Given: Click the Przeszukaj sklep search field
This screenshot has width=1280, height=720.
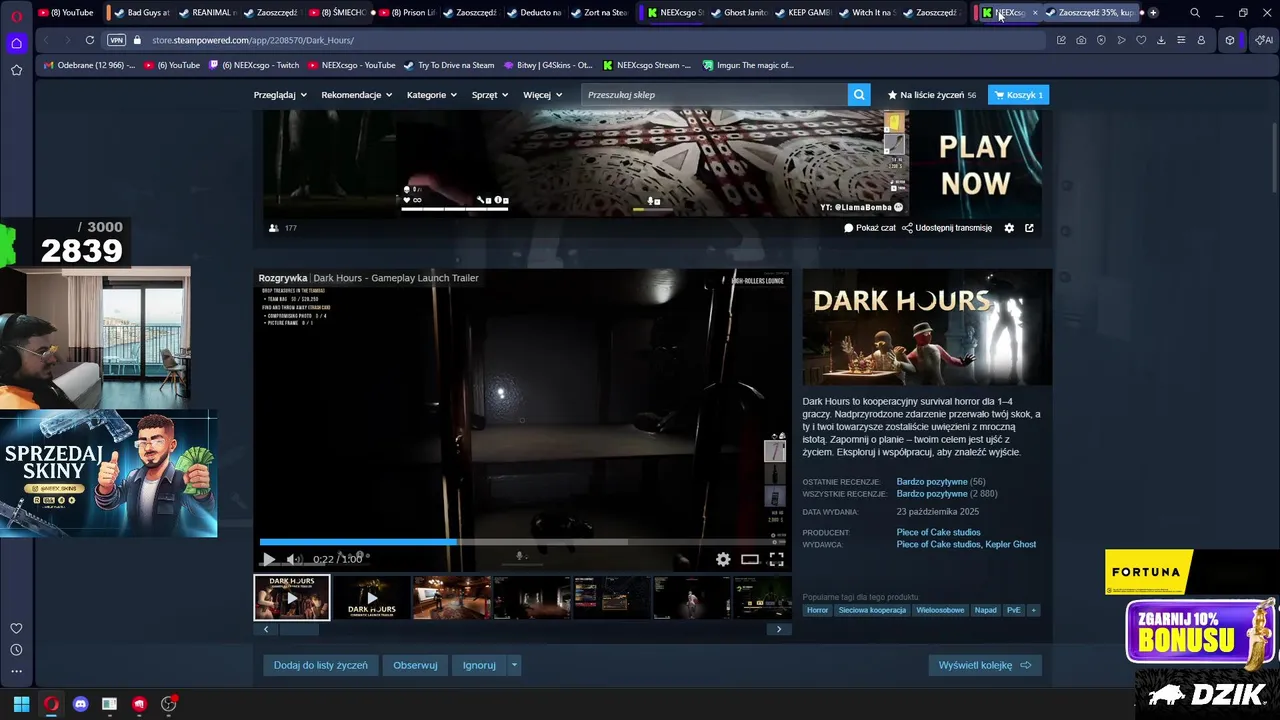Looking at the screenshot, I should pos(714,95).
